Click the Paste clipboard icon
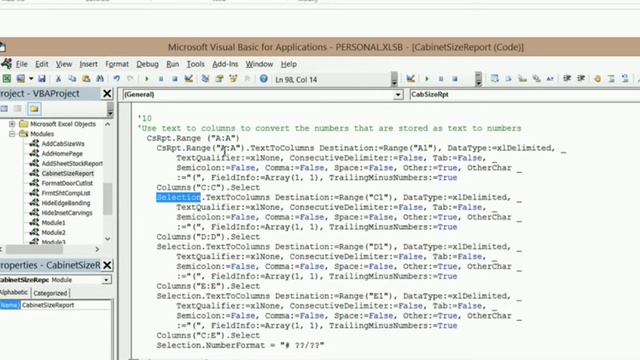Screen dimensions: 640x360 pyautogui.click(x=86, y=79)
